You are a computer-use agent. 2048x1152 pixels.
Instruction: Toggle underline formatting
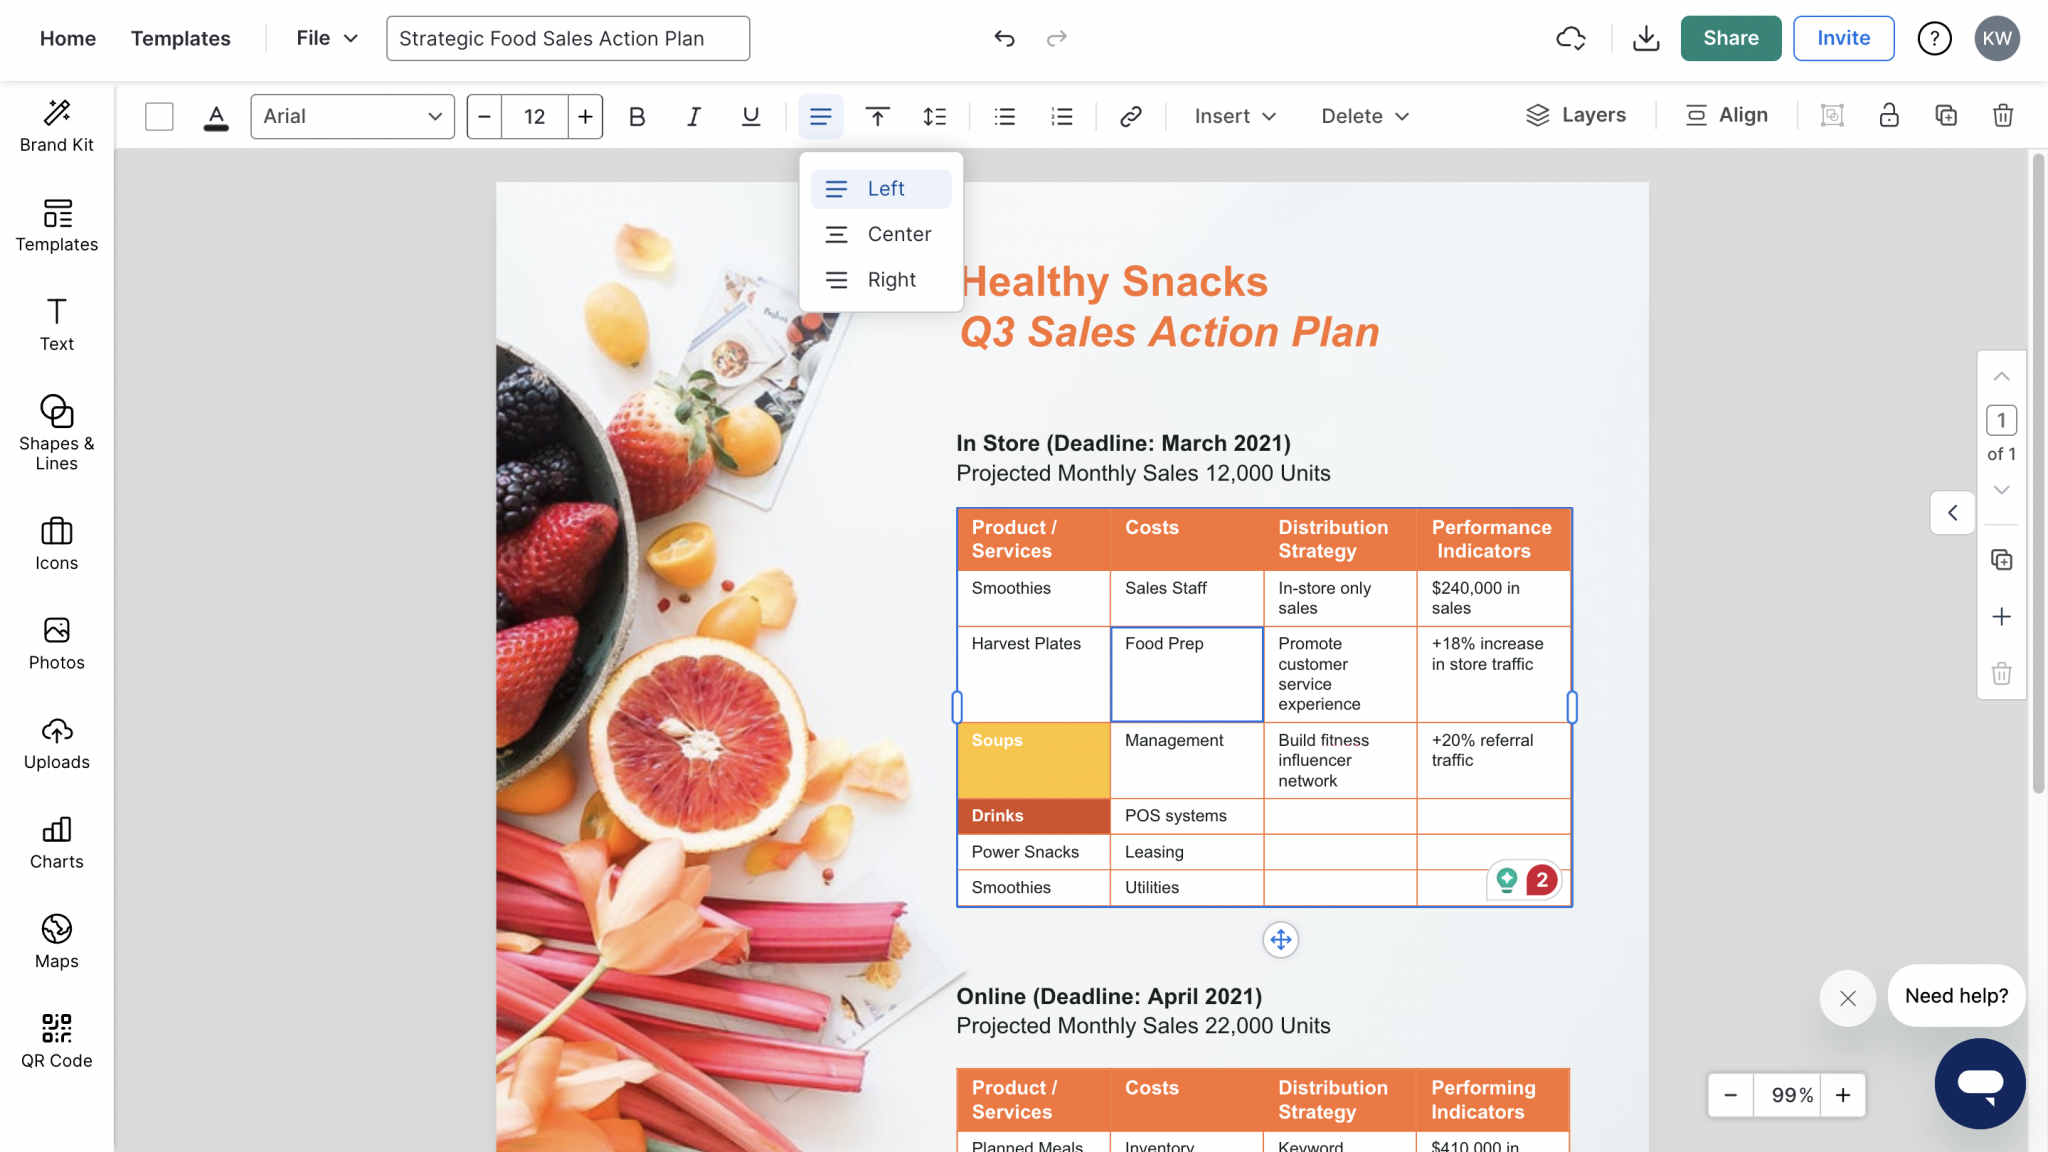[x=750, y=116]
